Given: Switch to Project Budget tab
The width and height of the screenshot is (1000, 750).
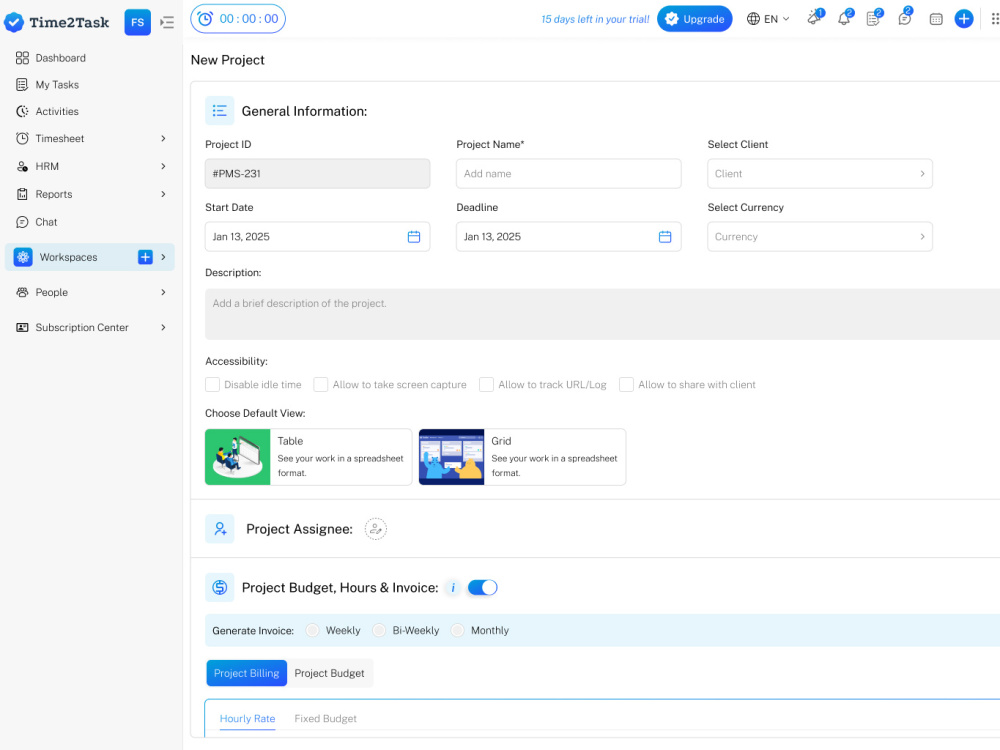Looking at the screenshot, I should (329, 673).
